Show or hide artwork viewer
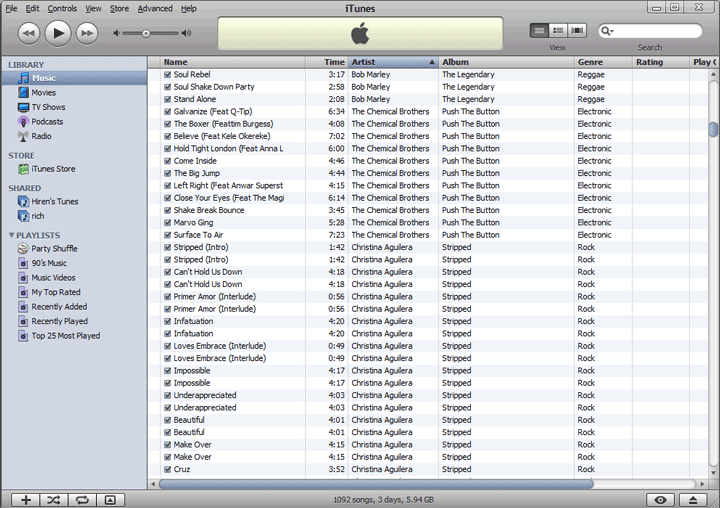The image size is (720, 508). coord(110,500)
